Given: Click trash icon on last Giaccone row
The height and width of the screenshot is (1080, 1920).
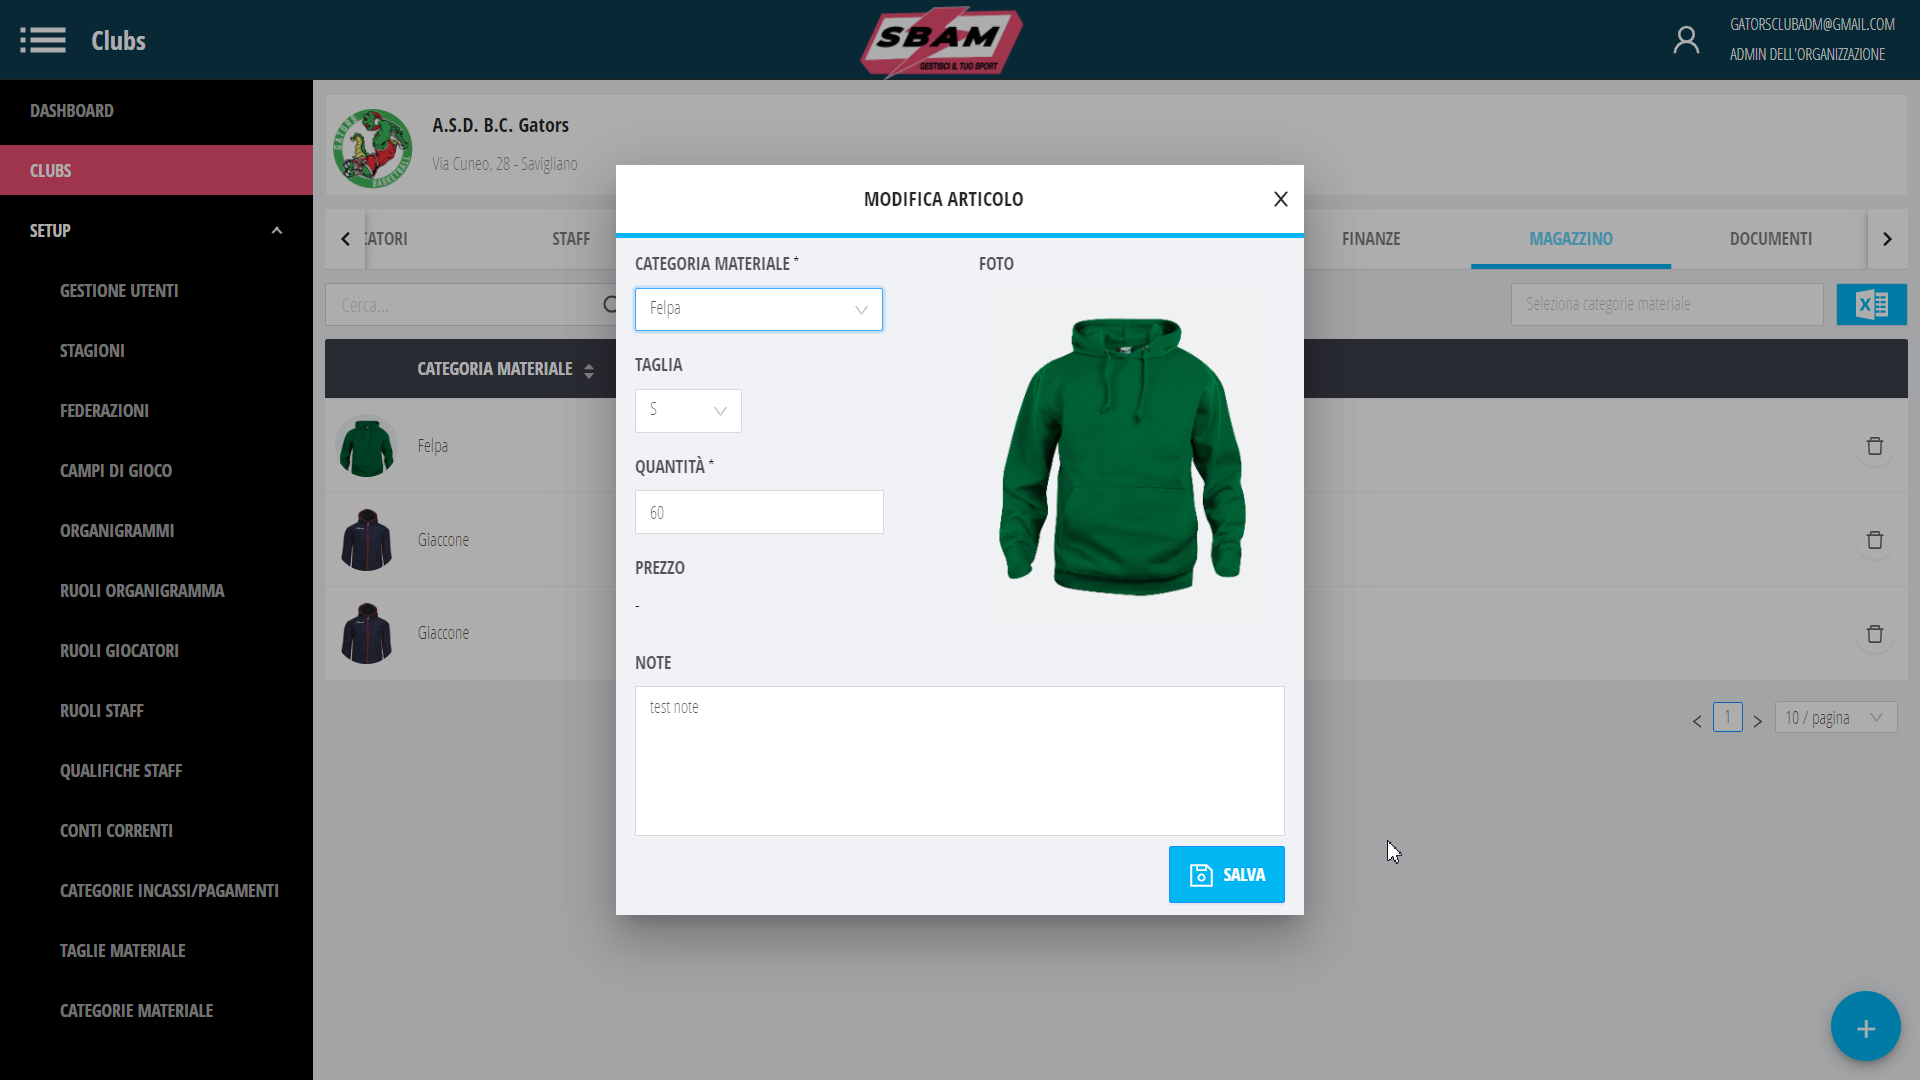Looking at the screenshot, I should pos(1874,634).
